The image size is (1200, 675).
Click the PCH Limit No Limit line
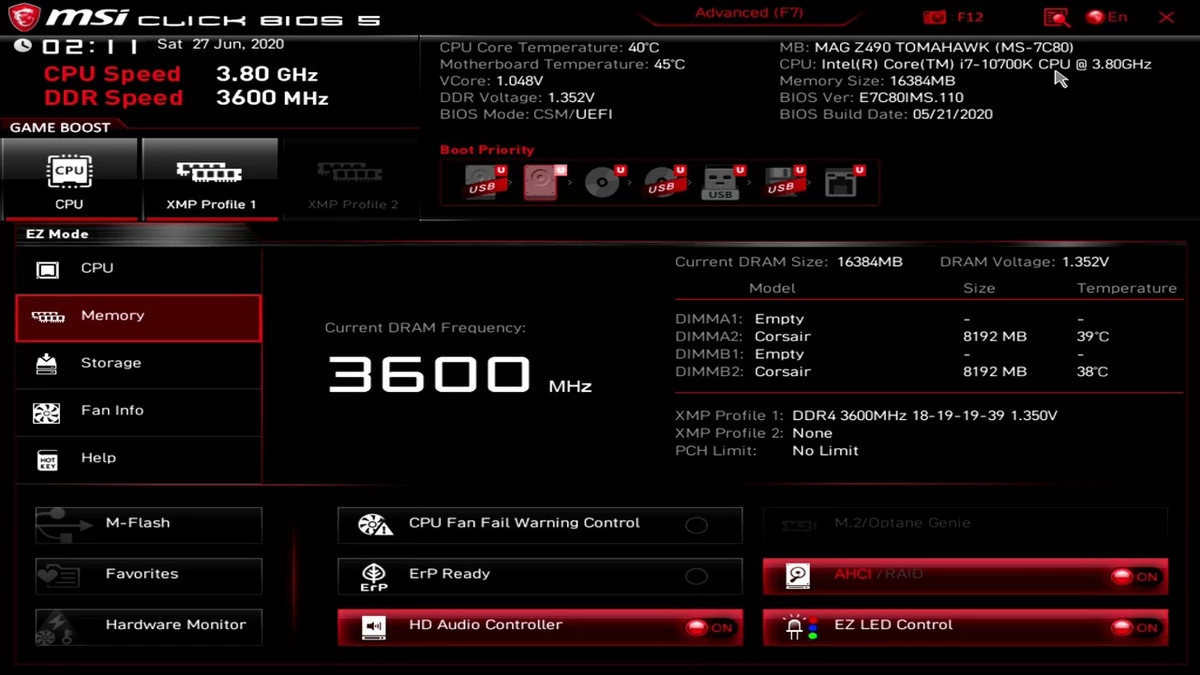pos(767,451)
